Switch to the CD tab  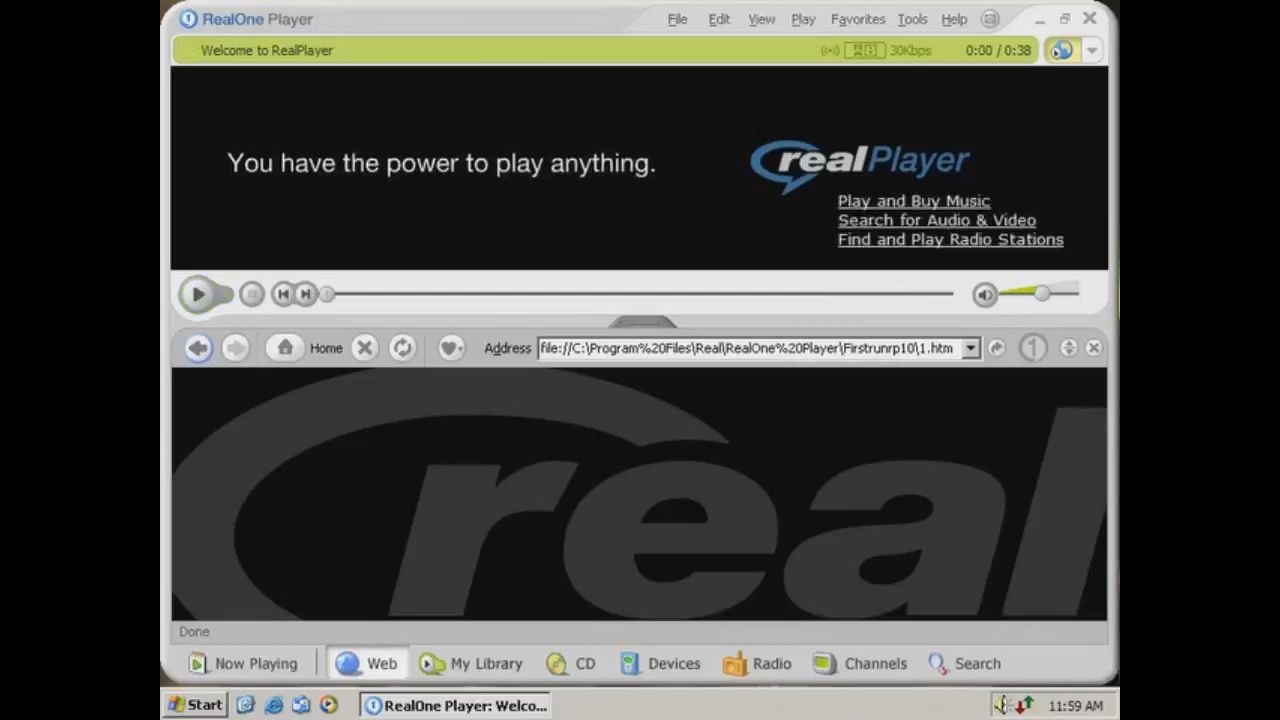(571, 663)
